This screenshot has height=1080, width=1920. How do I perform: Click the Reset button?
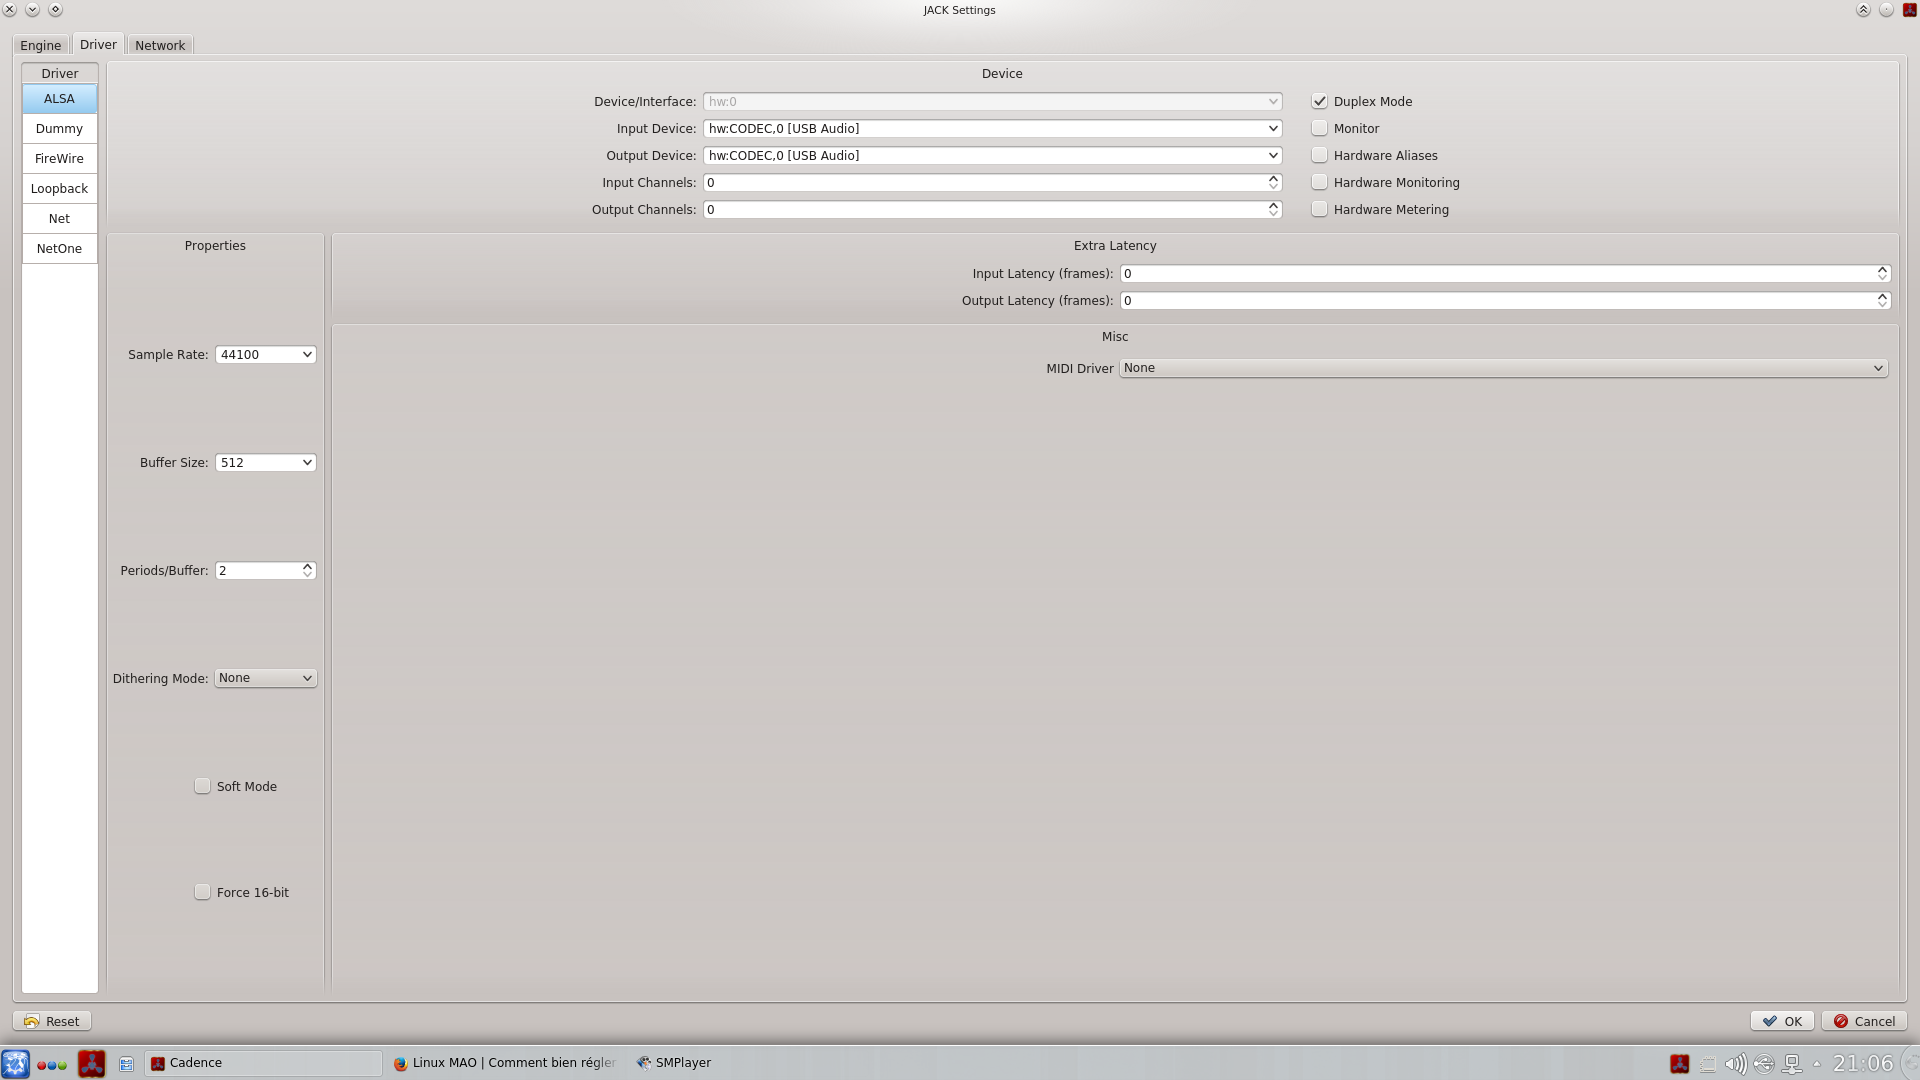52,1021
